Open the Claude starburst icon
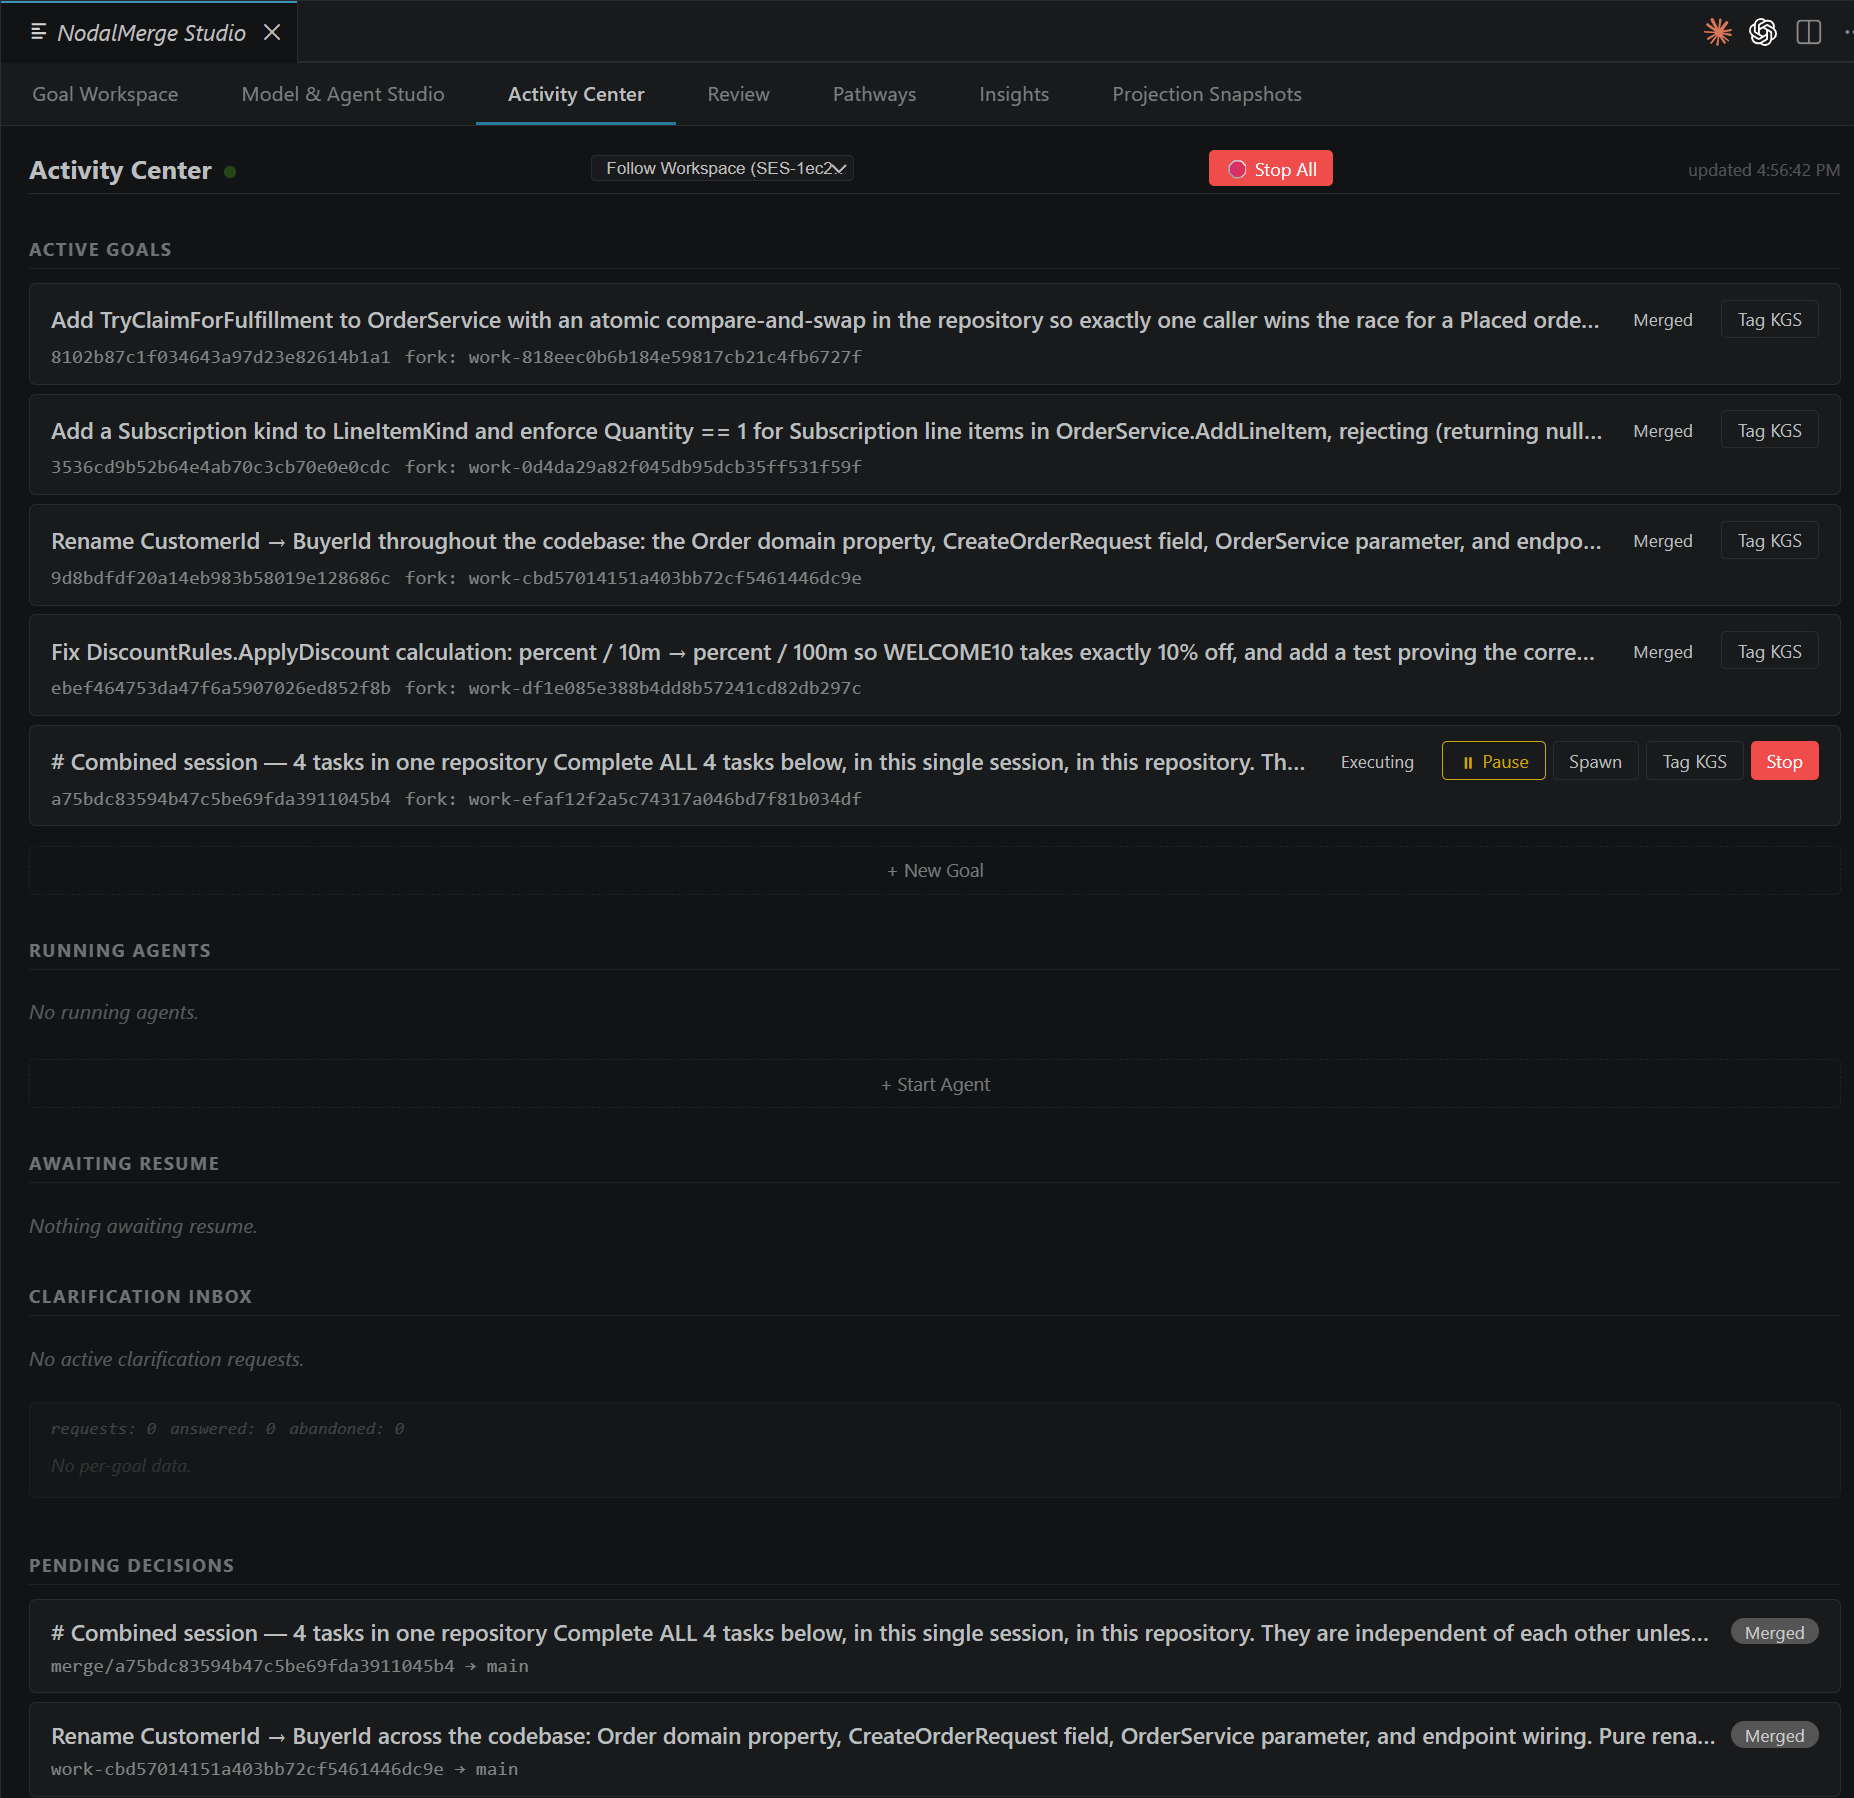Image resolution: width=1854 pixels, height=1798 pixels. (1718, 32)
